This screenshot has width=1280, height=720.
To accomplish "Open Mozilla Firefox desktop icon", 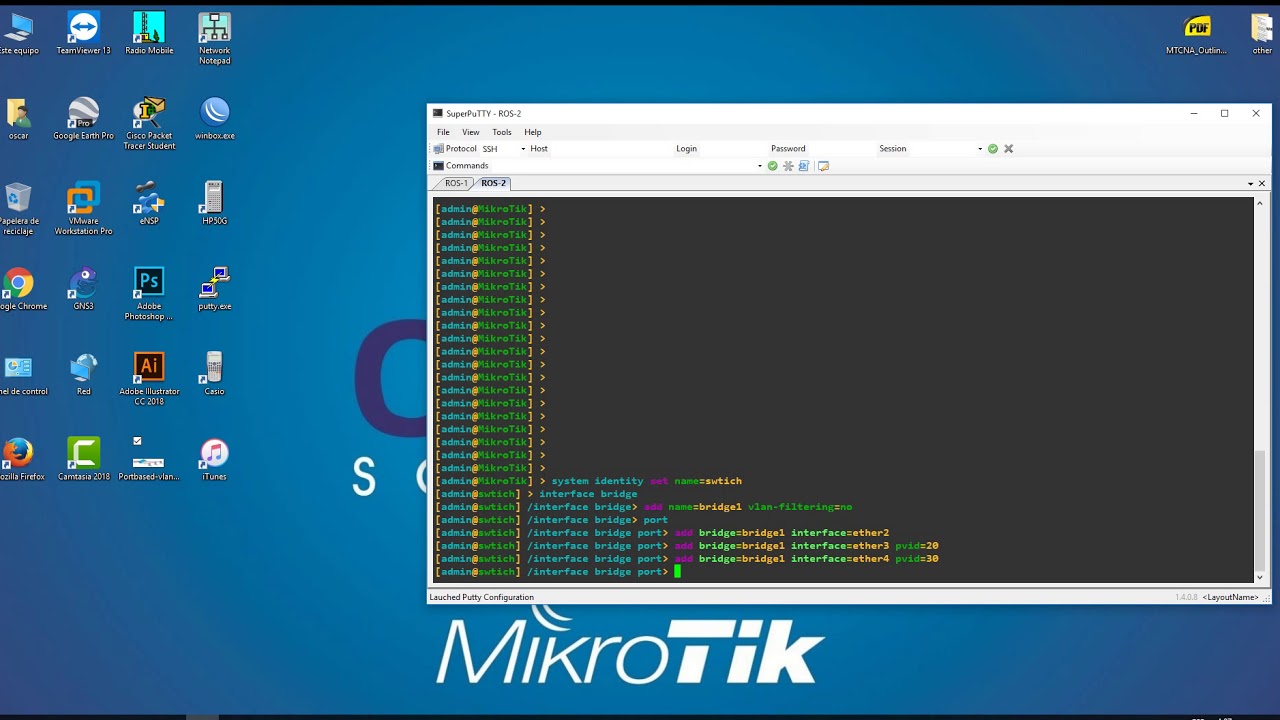I will [19, 459].
